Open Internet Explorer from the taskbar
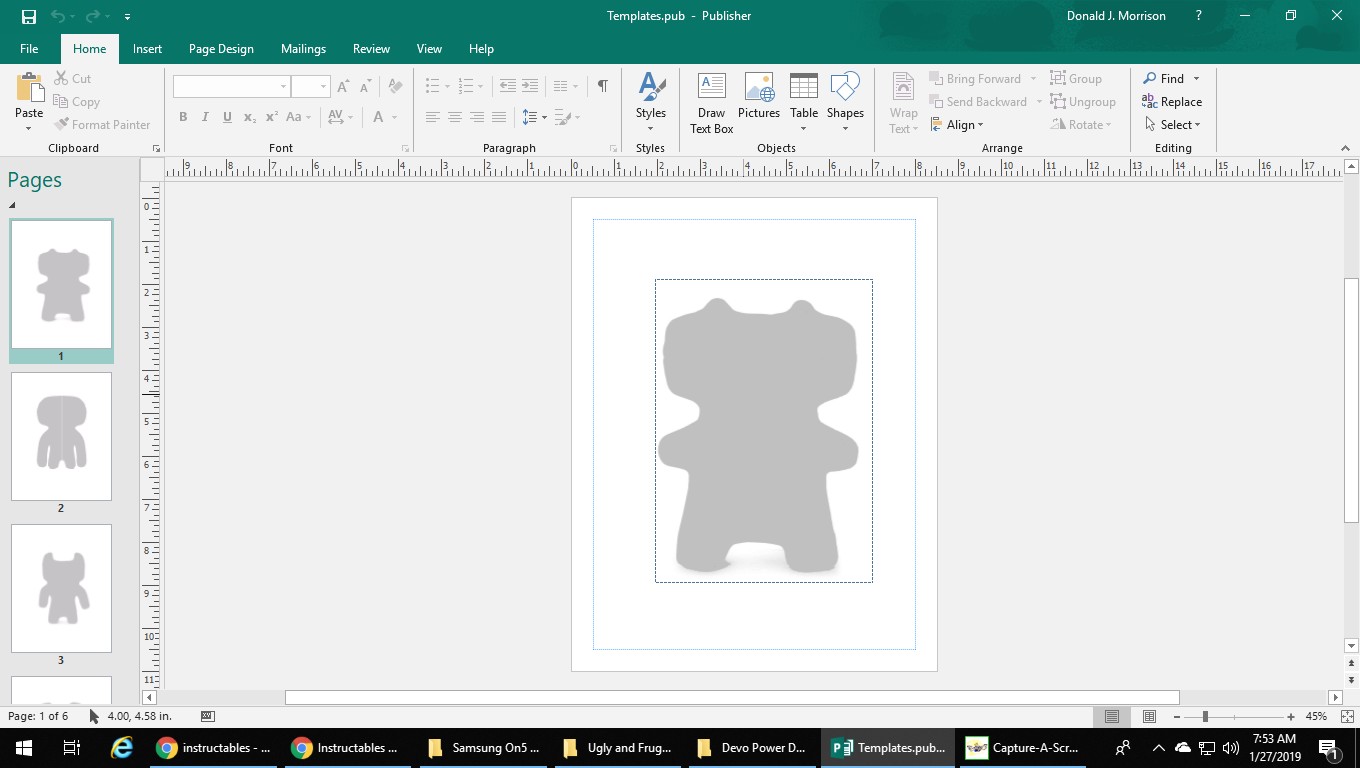Viewport: 1360px width, 768px height. tap(122, 747)
